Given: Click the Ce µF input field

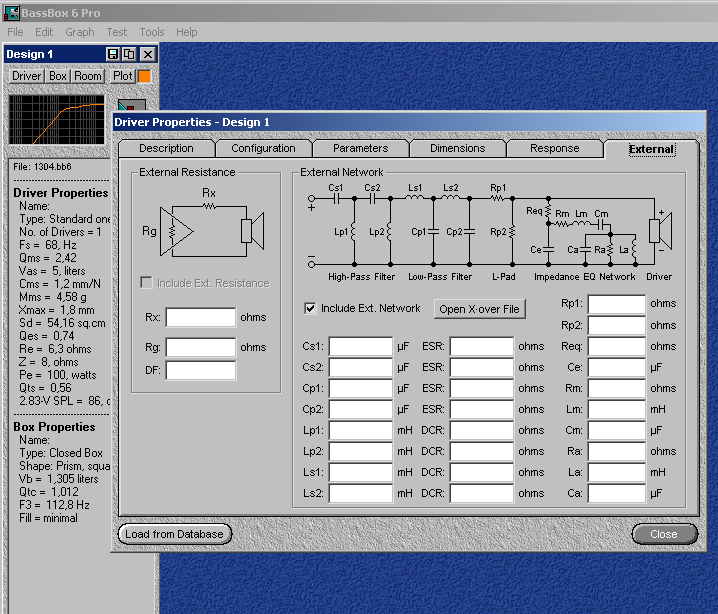Looking at the screenshot, I should click(617, 368).
